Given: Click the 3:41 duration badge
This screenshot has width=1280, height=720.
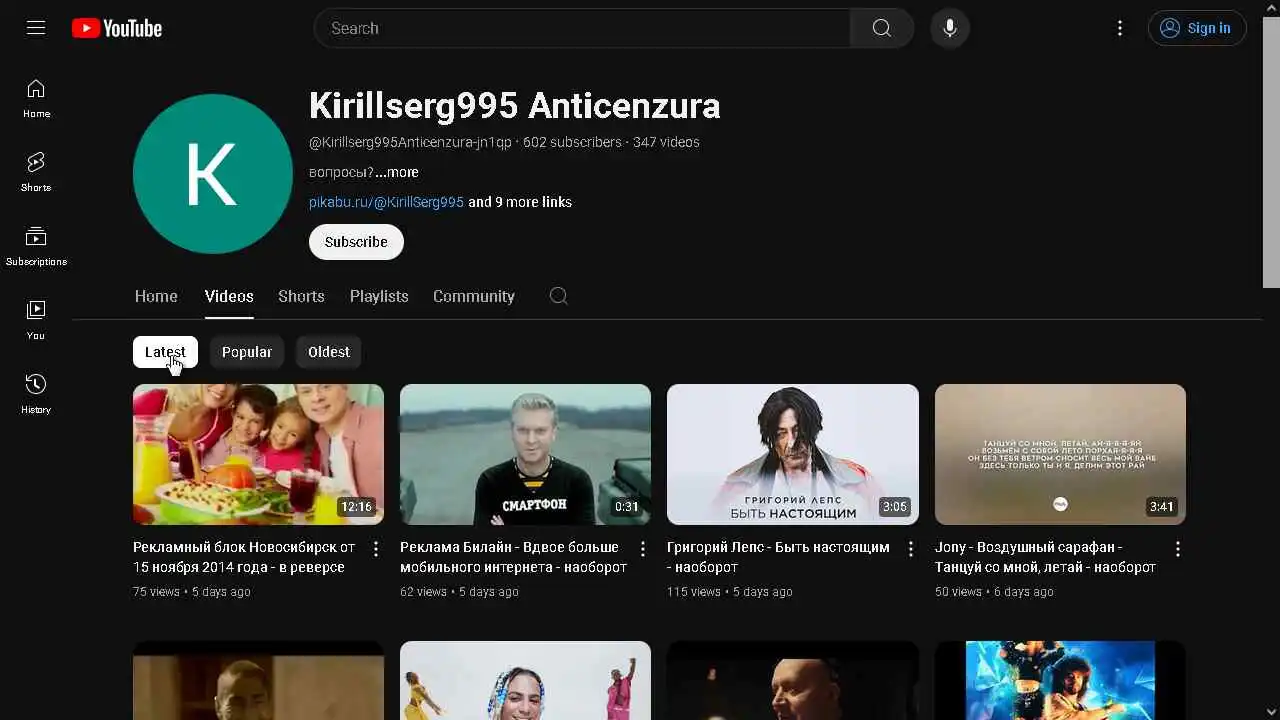Looking at the screenshot, I should point(1161,507).
